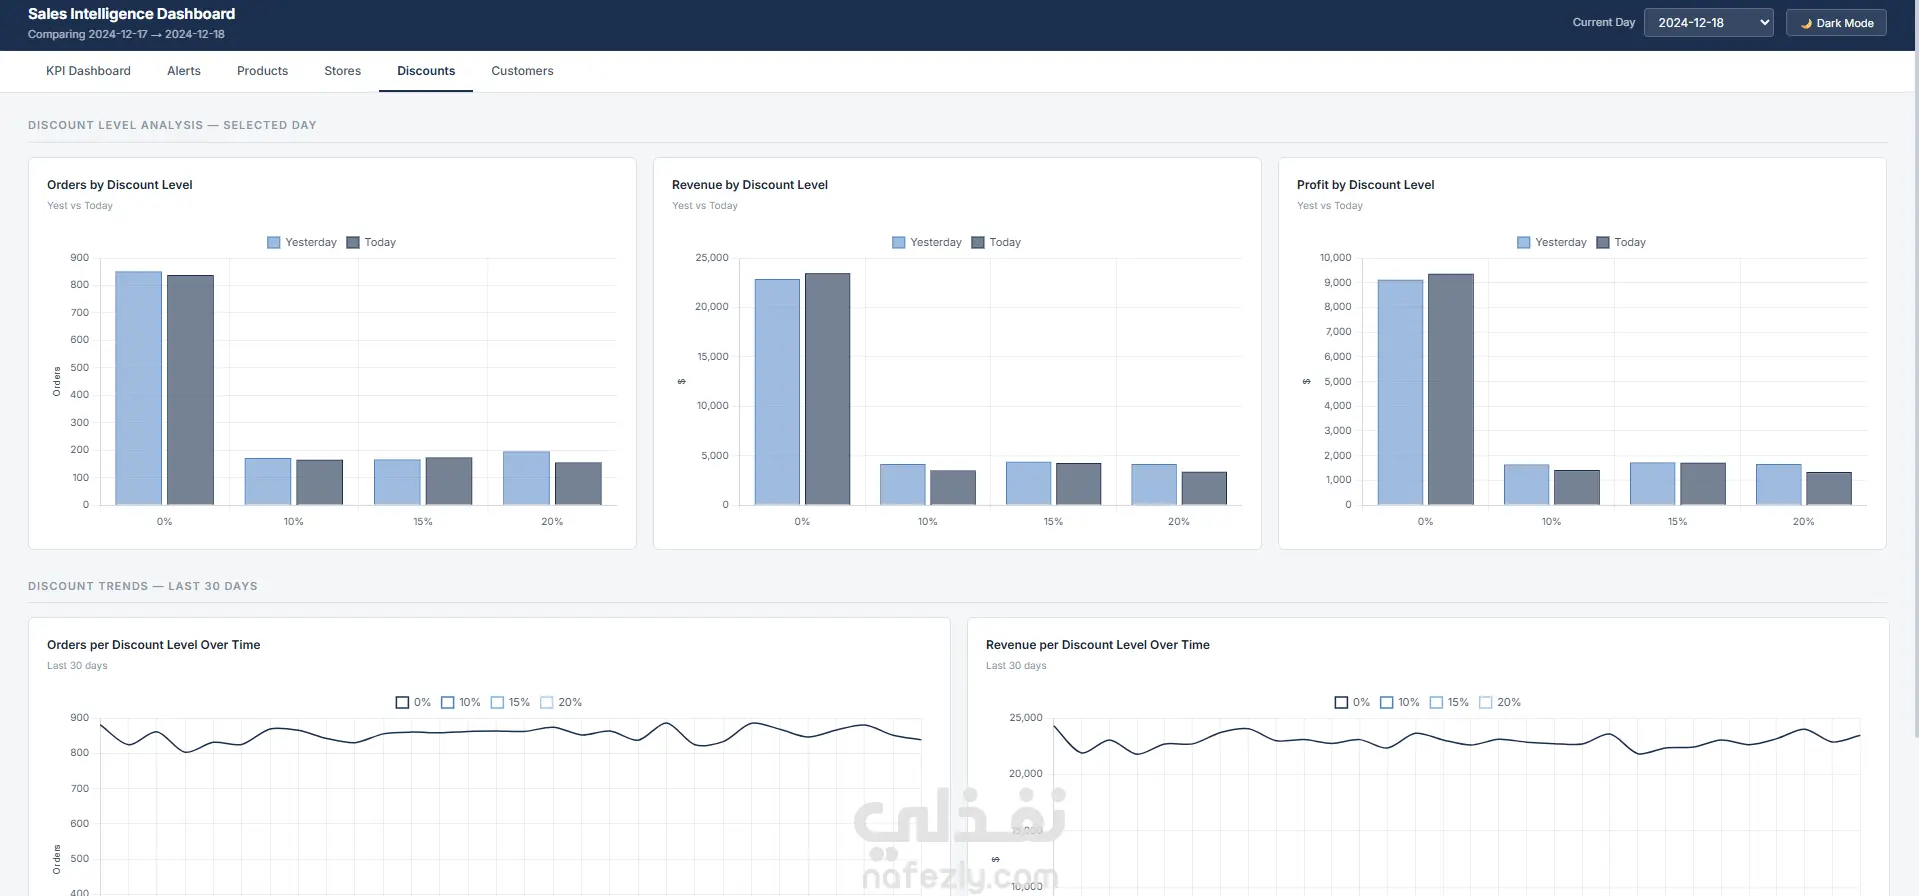Open the KPI Dashboard tab

click(x=88, y=71)
